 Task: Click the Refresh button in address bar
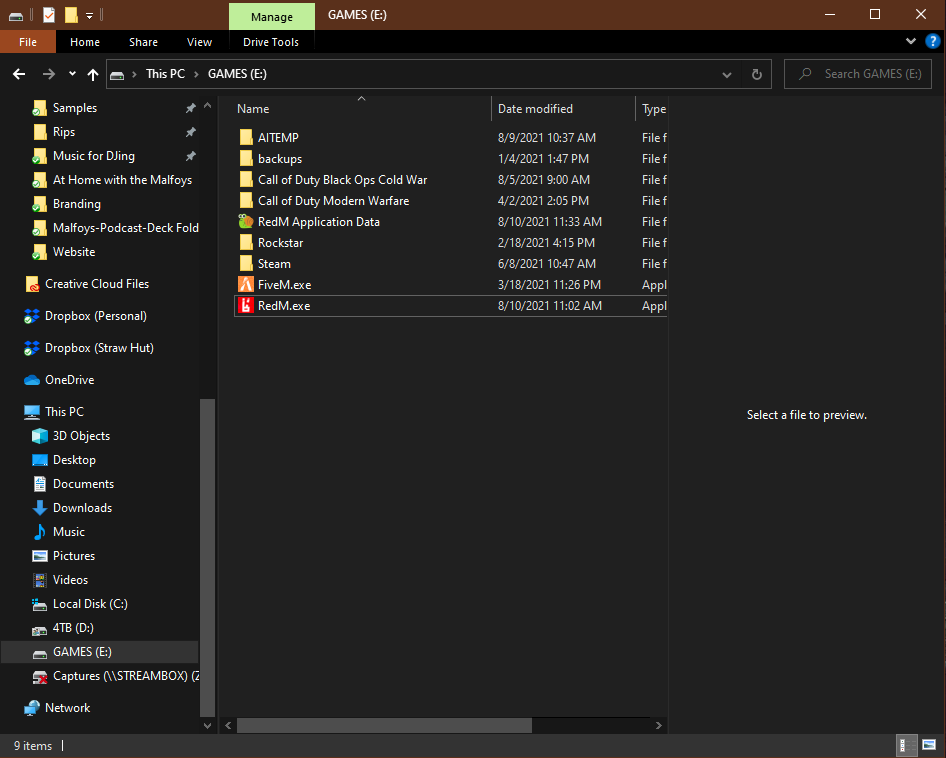pyautogui.click(x=757, y=74)
